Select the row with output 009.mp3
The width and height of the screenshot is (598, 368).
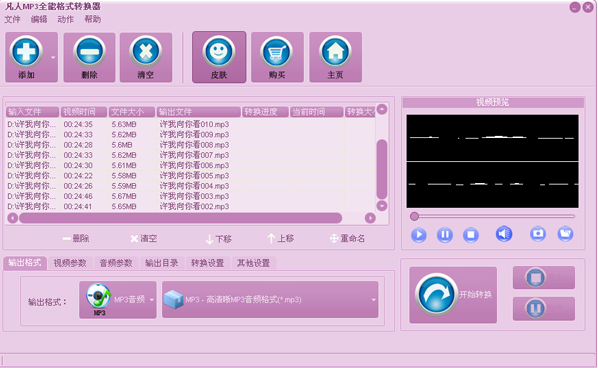coord(191,135)
